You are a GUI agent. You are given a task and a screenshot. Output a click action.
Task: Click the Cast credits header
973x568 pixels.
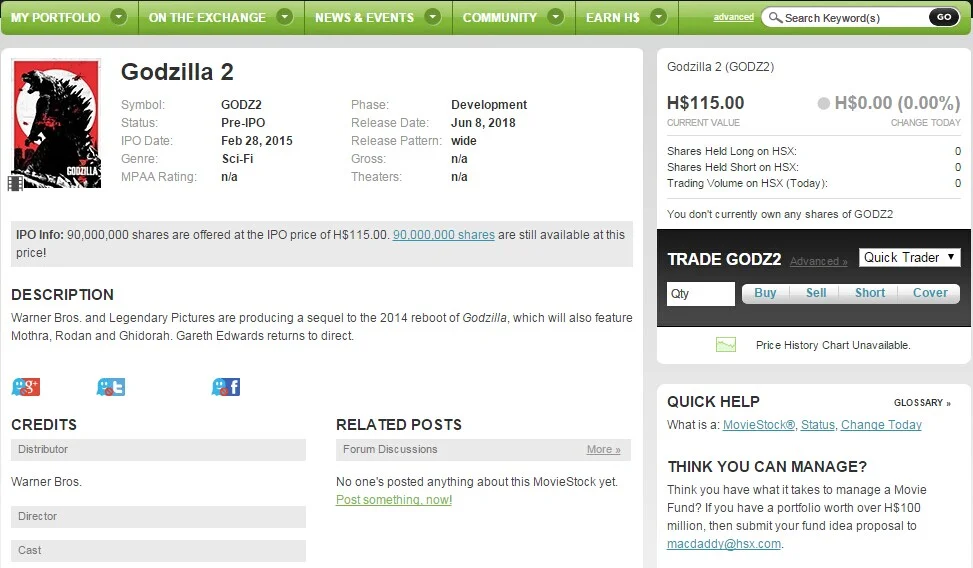coord(158,551)
